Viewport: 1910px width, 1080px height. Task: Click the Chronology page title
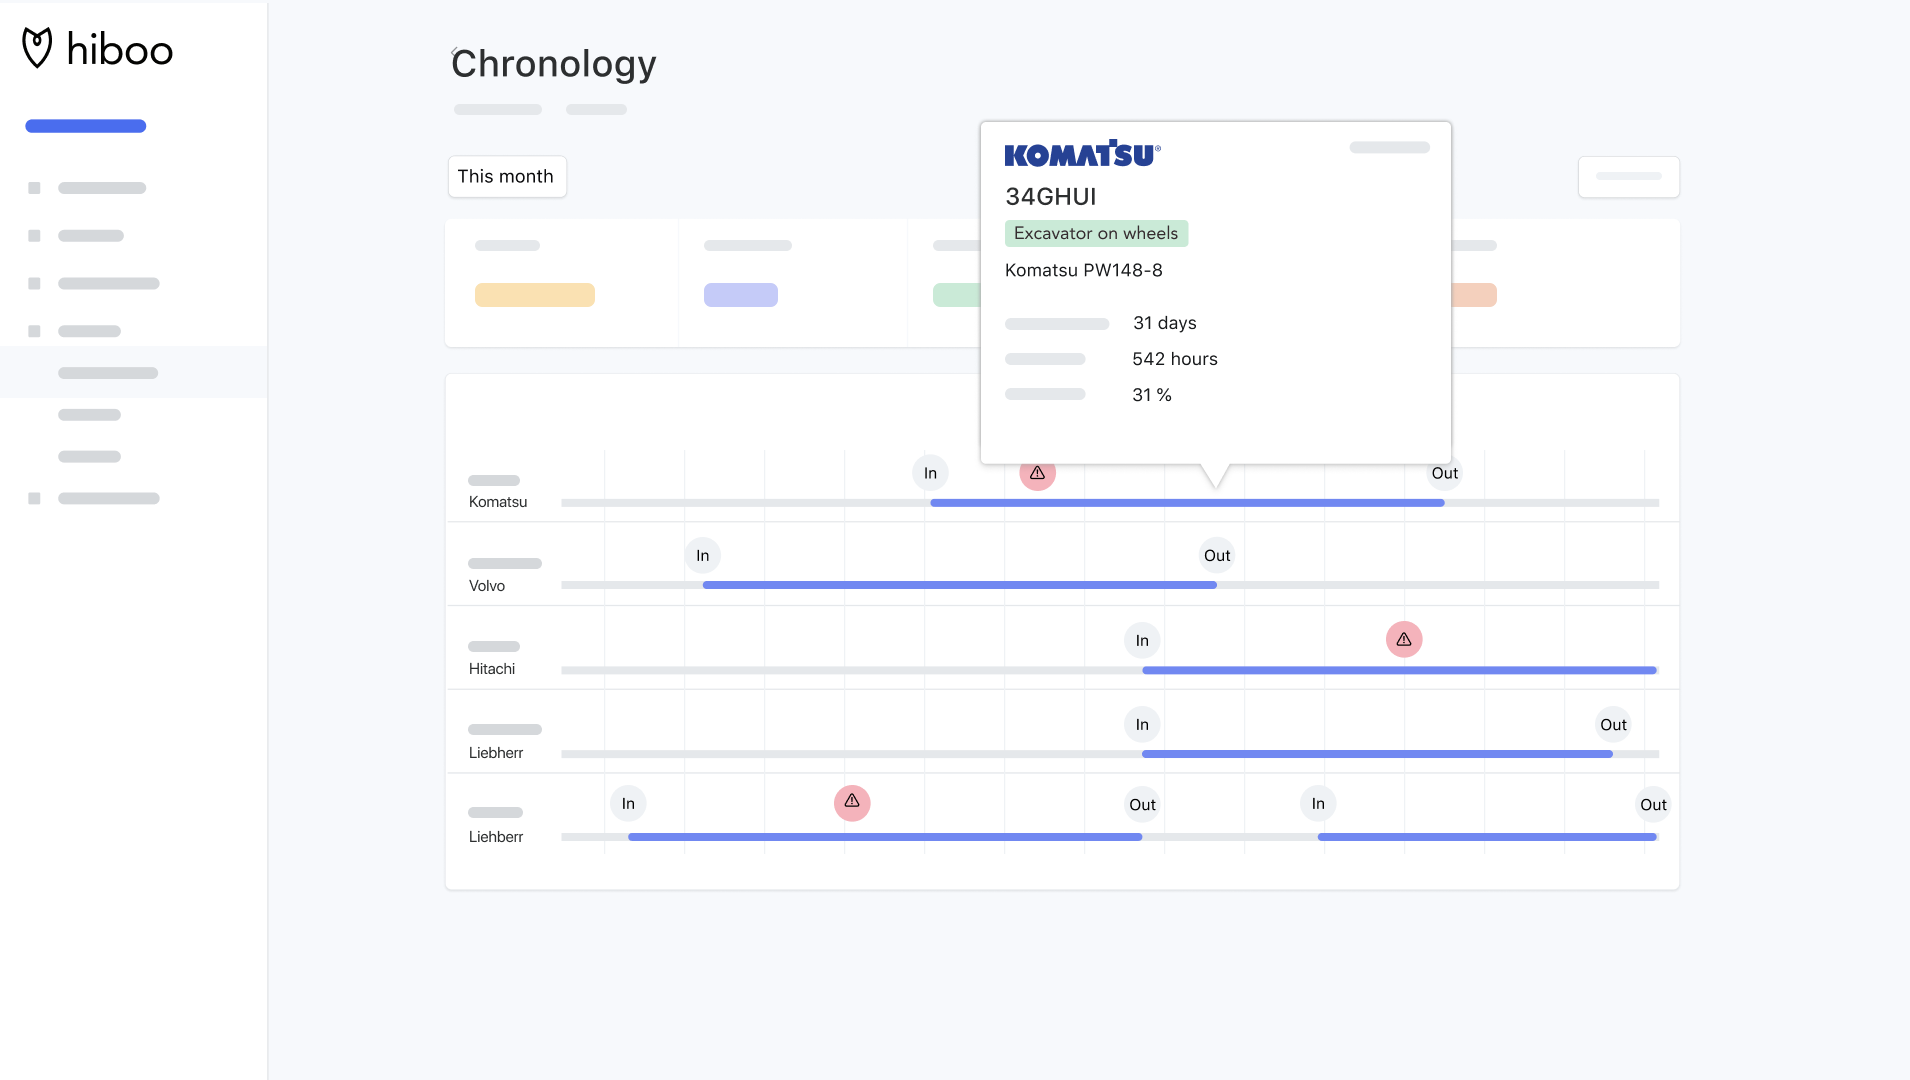coord(554,64)
